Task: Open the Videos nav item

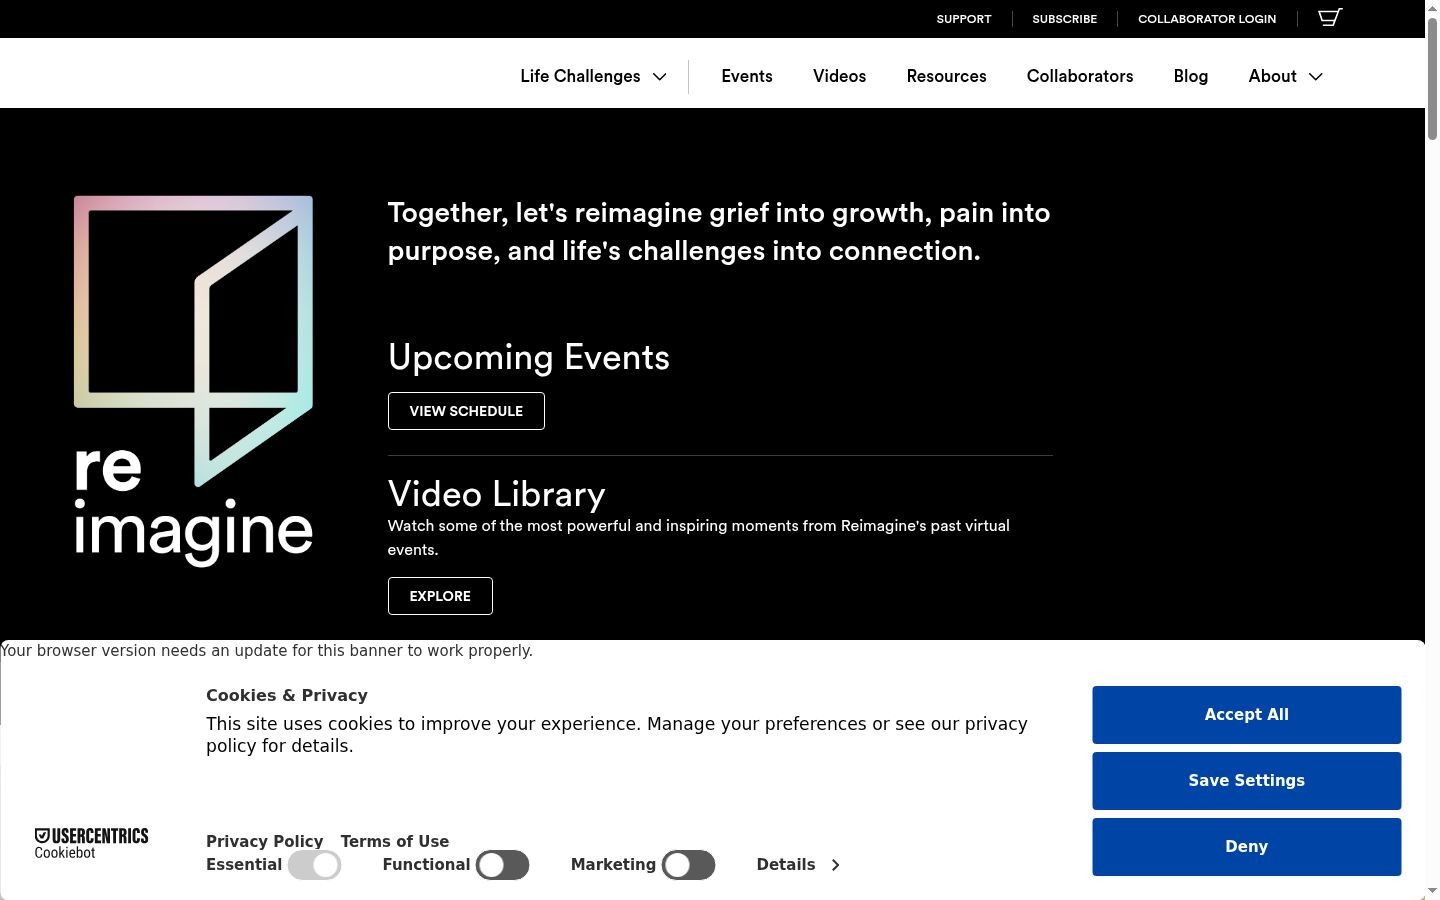Action: [x=839, y=76]
